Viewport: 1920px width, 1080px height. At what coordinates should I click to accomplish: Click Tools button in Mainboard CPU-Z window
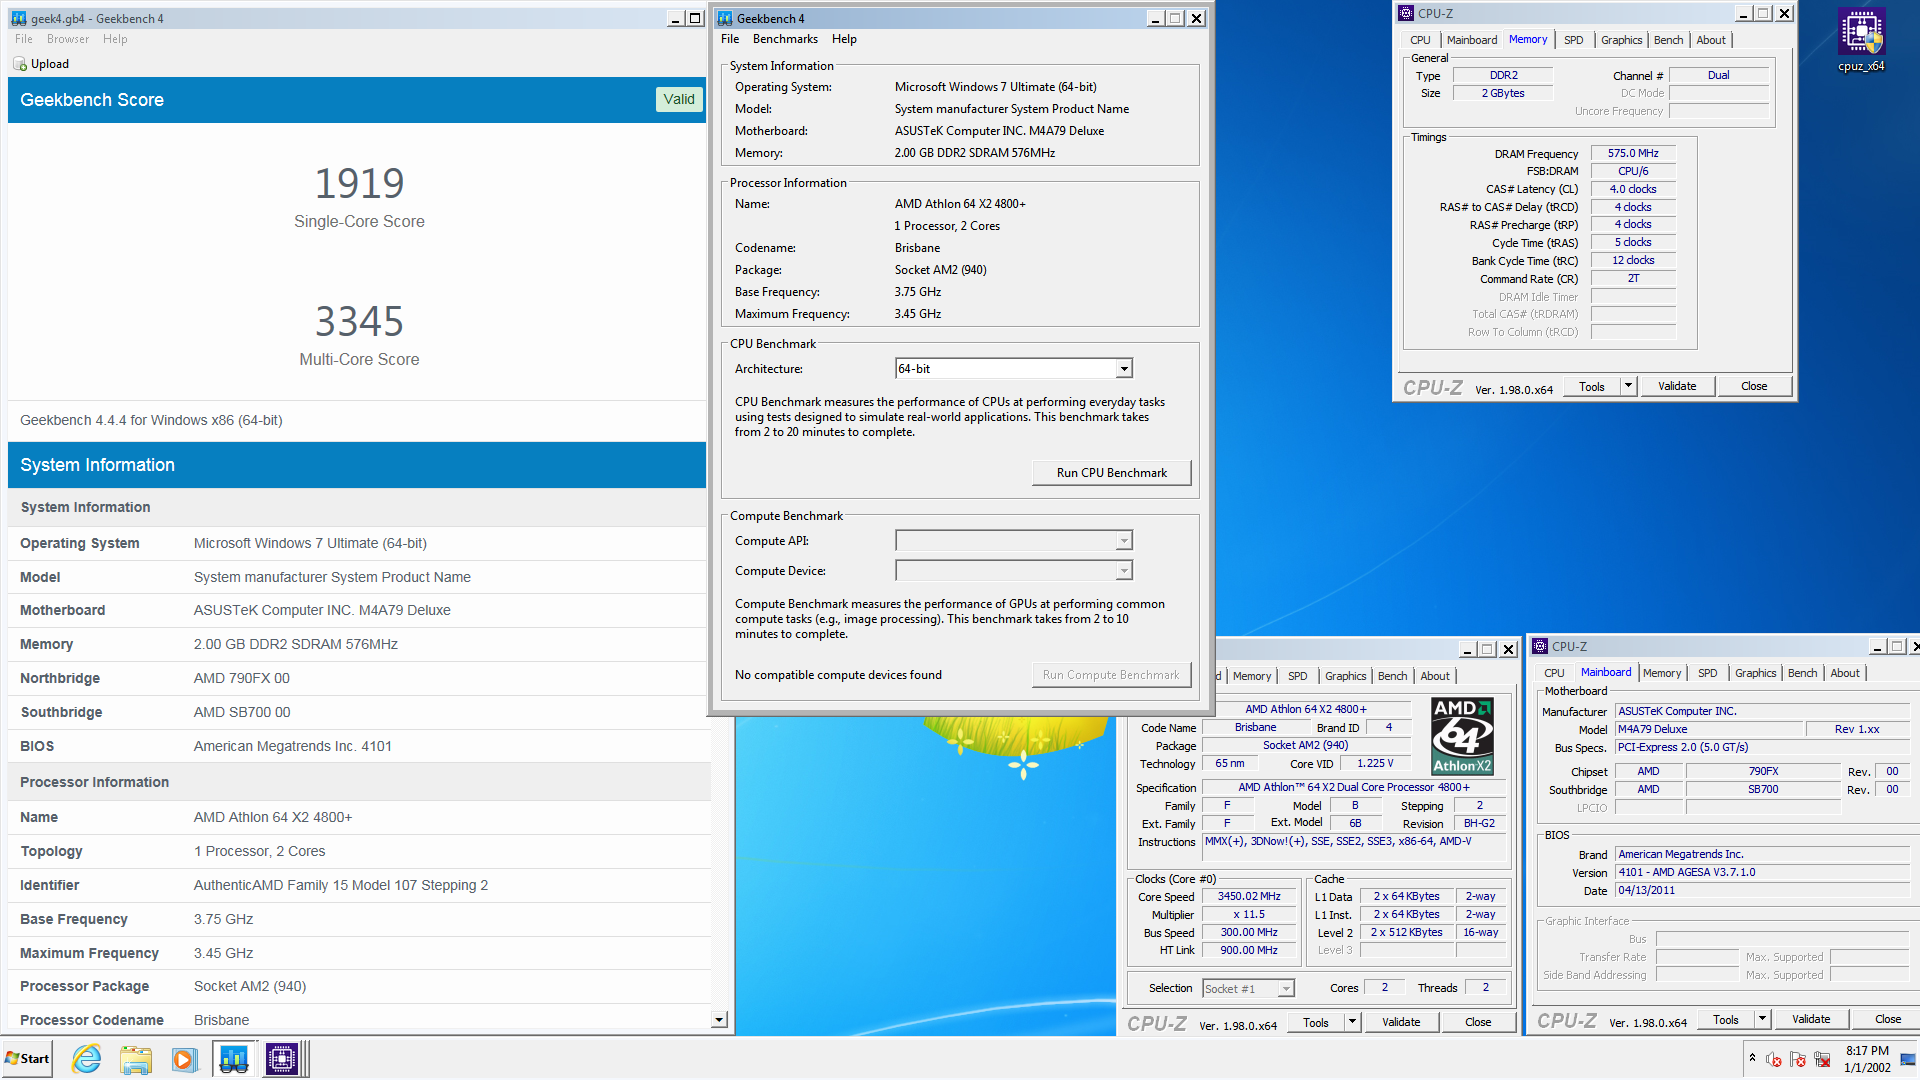click(x=1725, y=1019)
